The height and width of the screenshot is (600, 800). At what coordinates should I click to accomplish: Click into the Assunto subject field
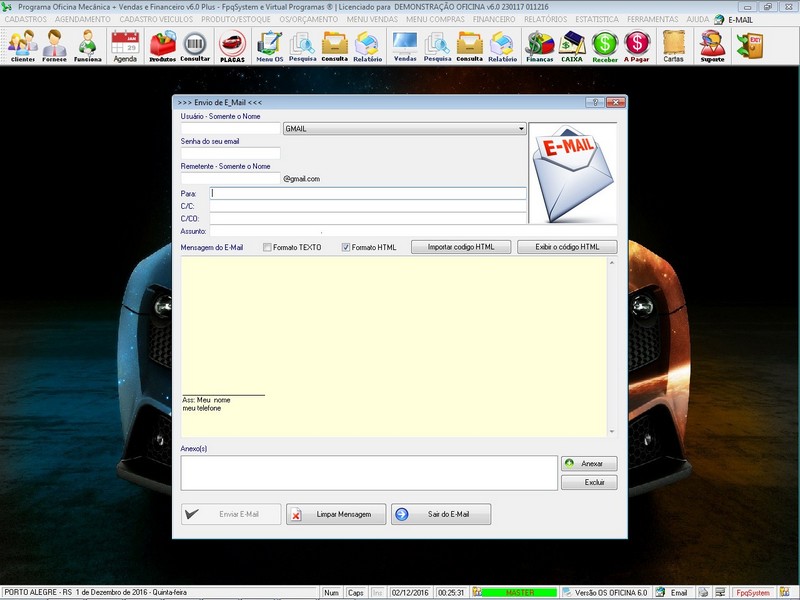tap(413, 231)
